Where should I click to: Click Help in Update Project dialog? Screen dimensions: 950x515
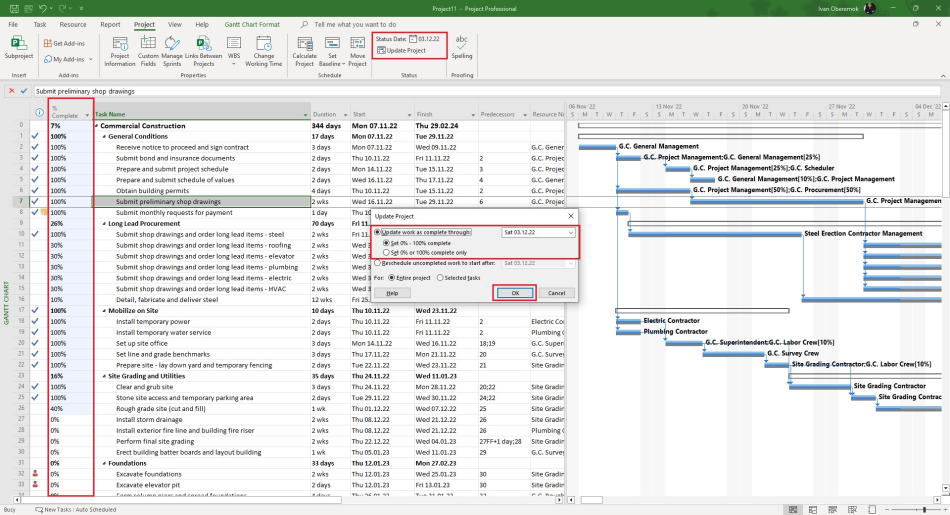coord(392,293)
